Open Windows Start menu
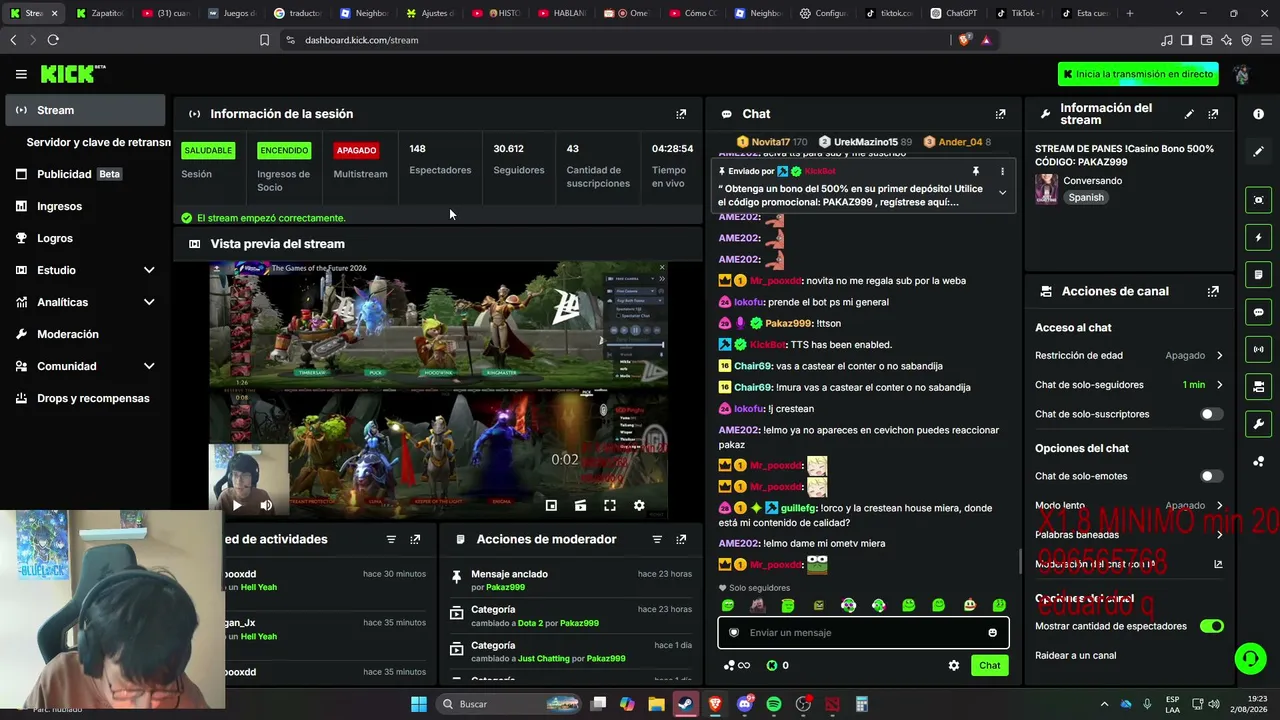Image resolution: width=1280 pixels, height=720 pixels. 418,704
